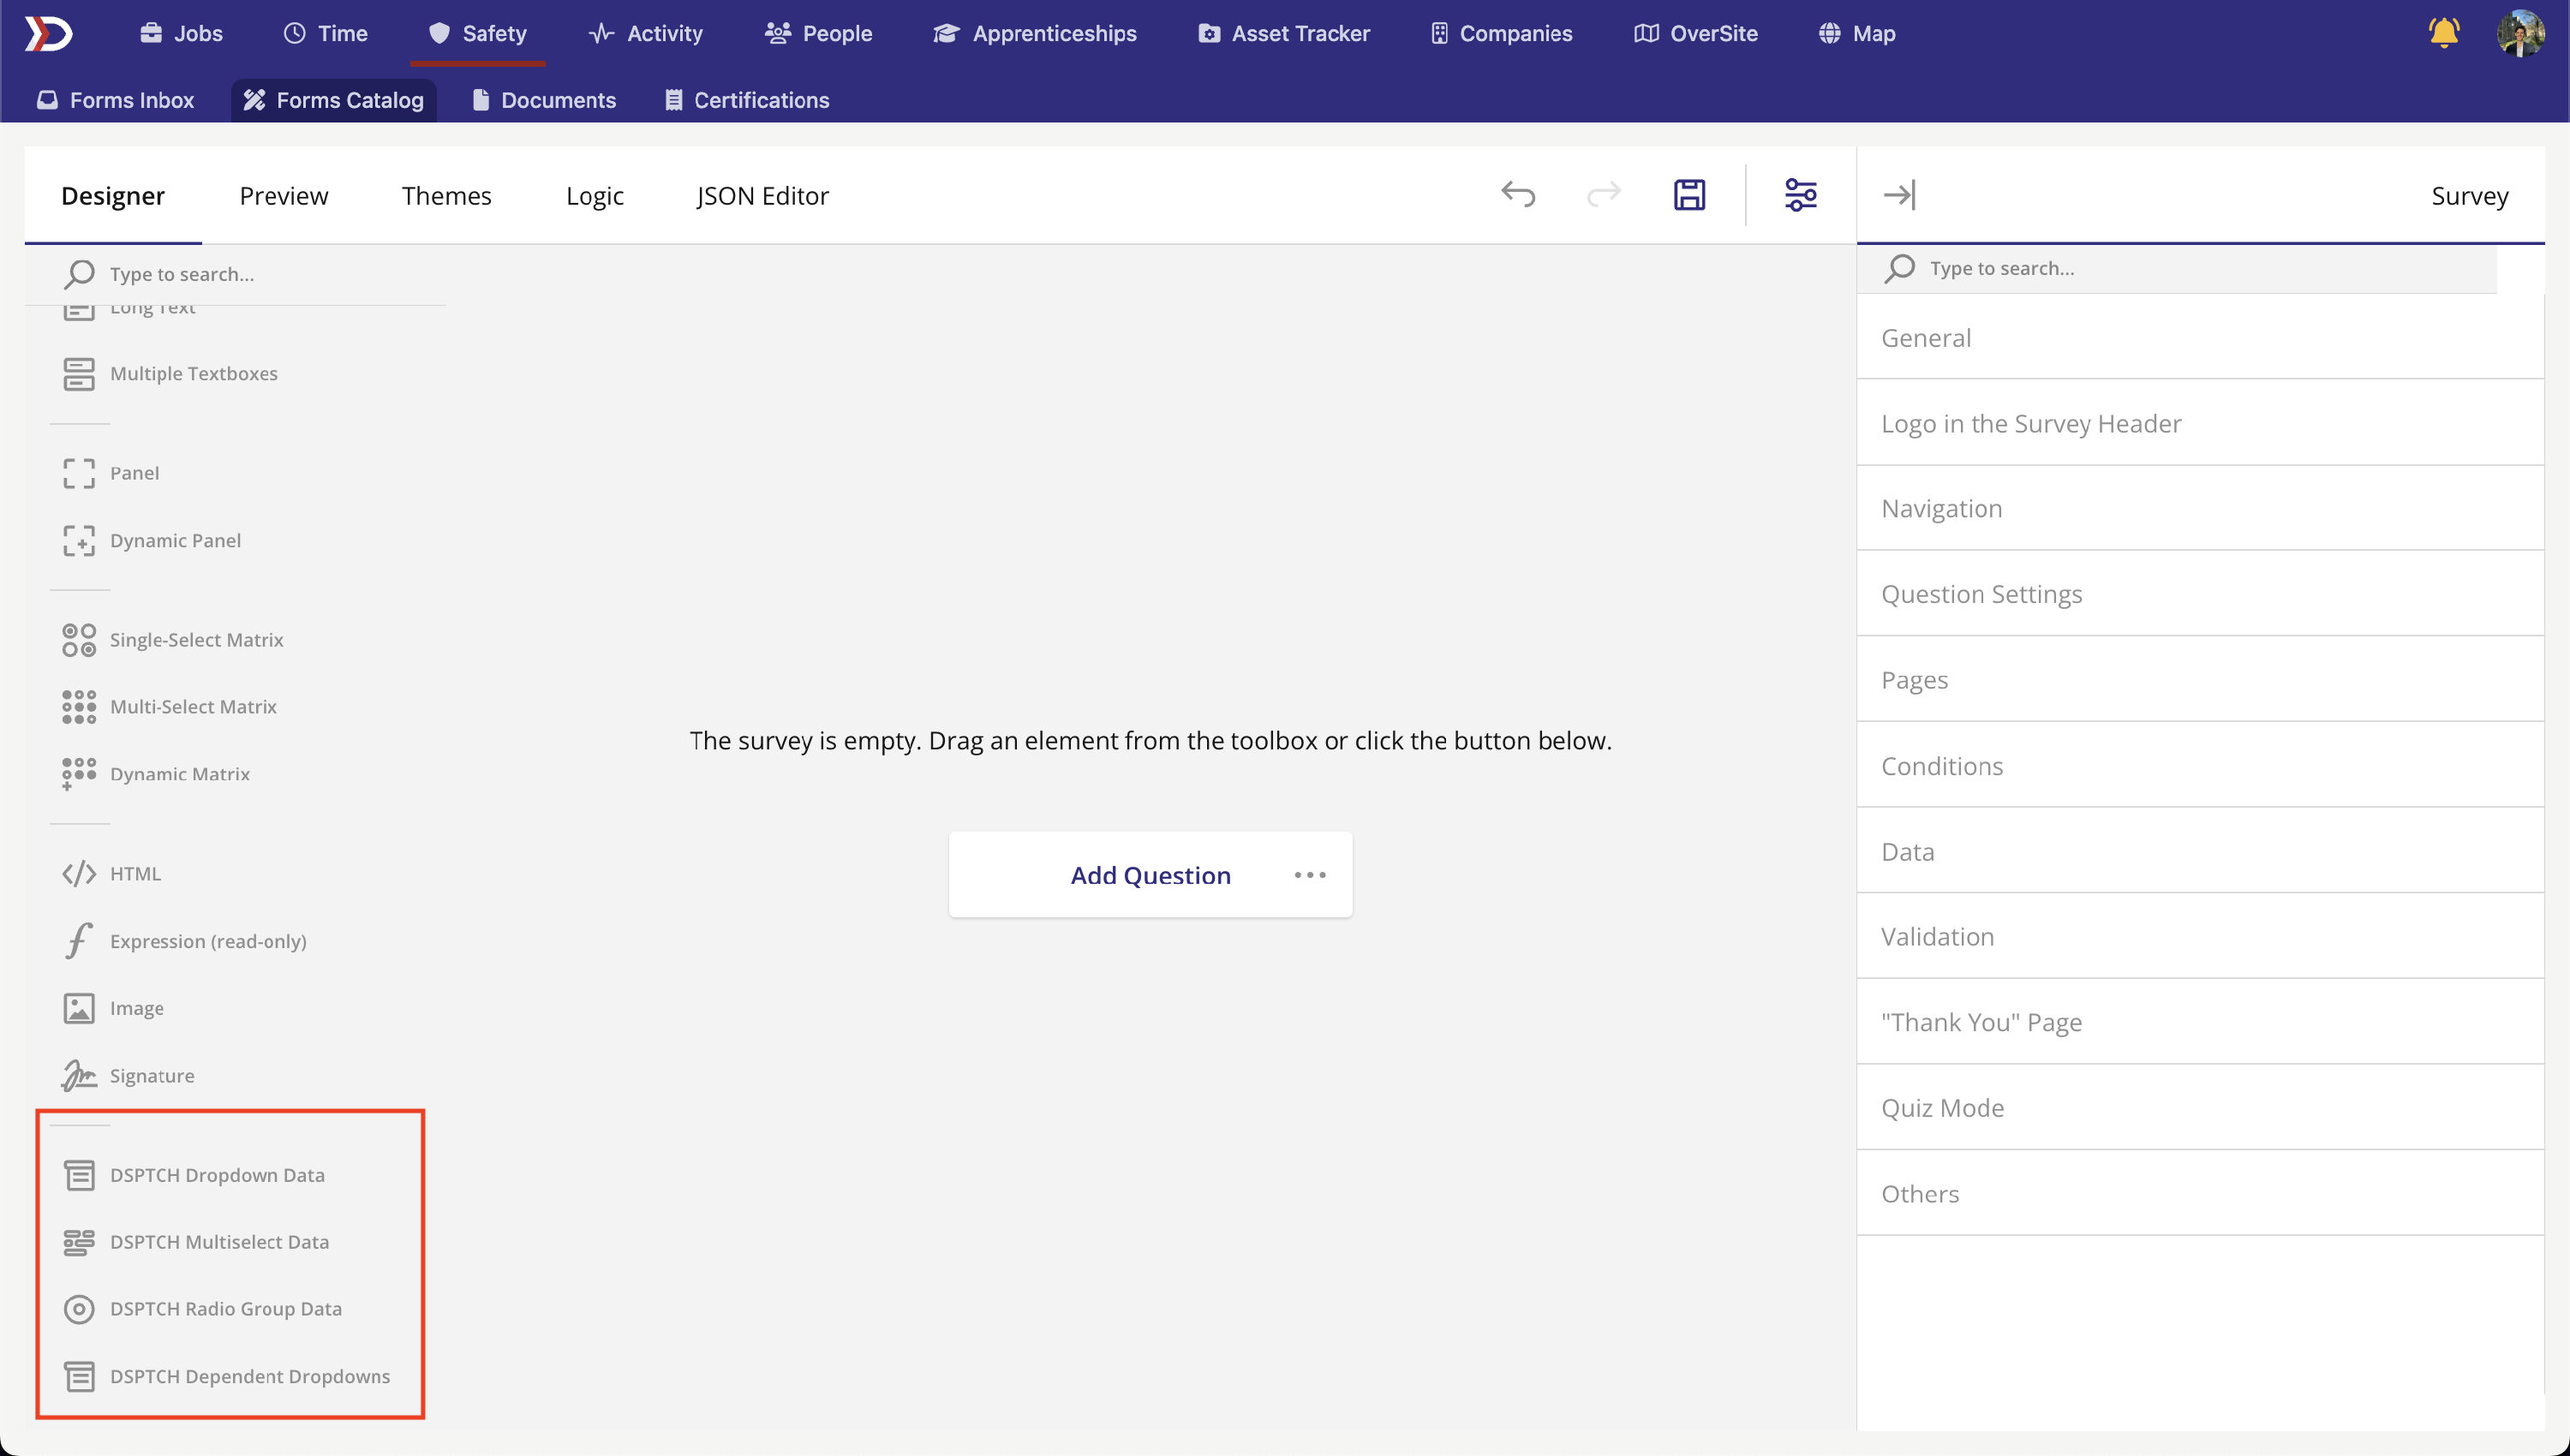Click the Add Question button

pyautogui.click(x=1150, y=875)
